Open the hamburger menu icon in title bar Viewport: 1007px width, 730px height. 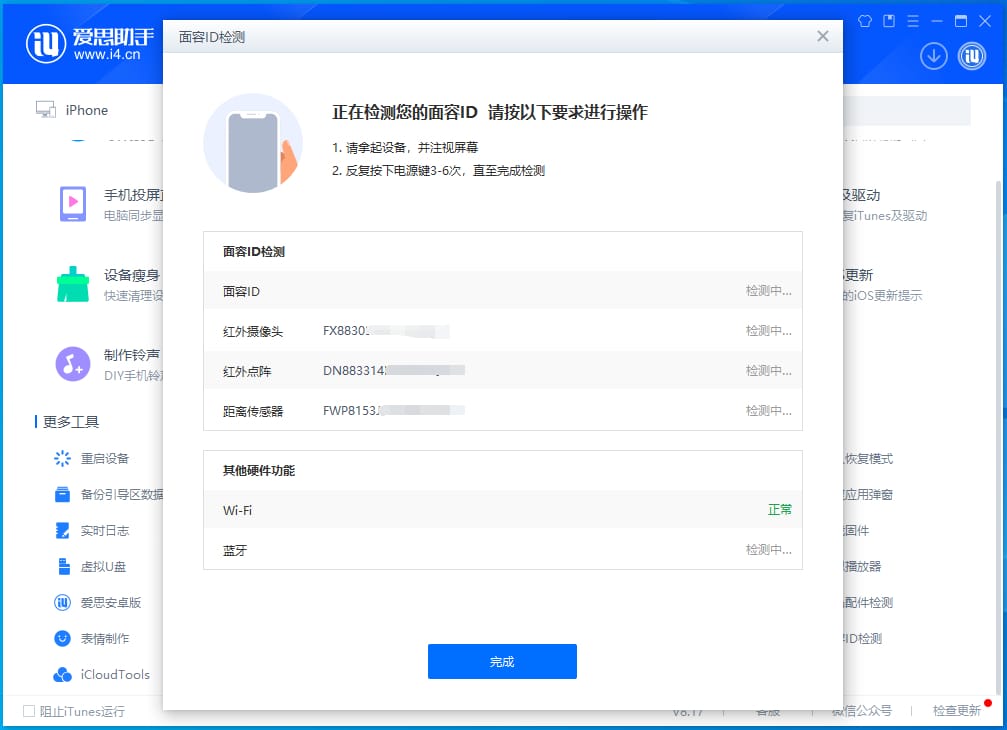click(x=913, y=21)
